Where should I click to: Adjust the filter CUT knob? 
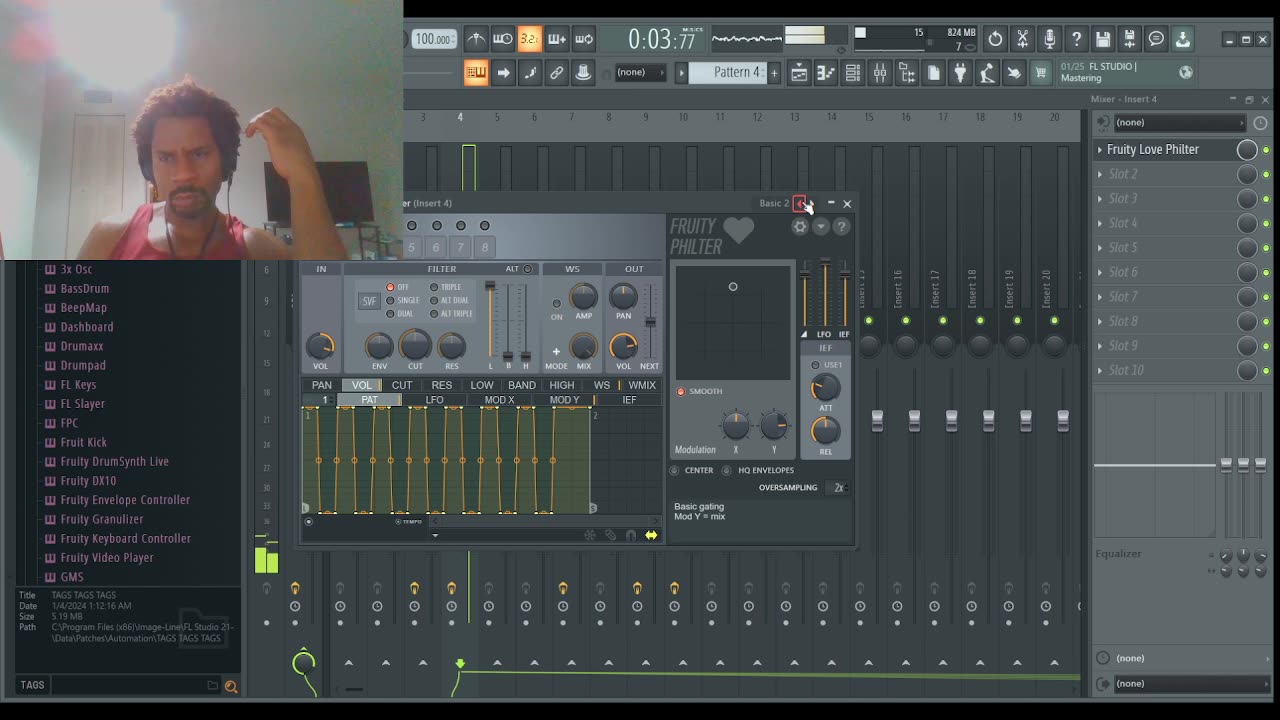pyautogui.click(x=415, y=346)
